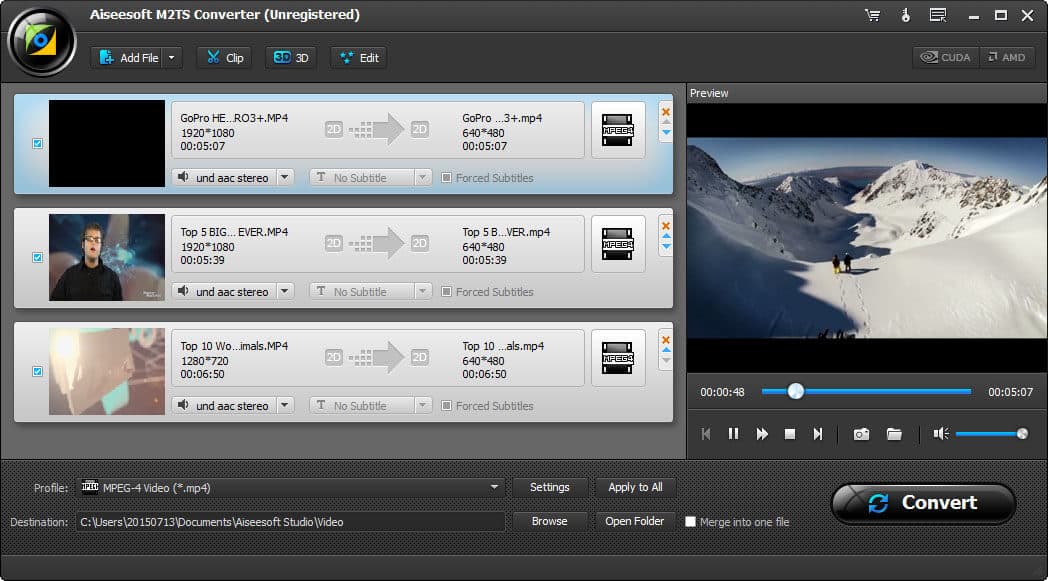Mute the preview audio speaker icon

[941, 434]
